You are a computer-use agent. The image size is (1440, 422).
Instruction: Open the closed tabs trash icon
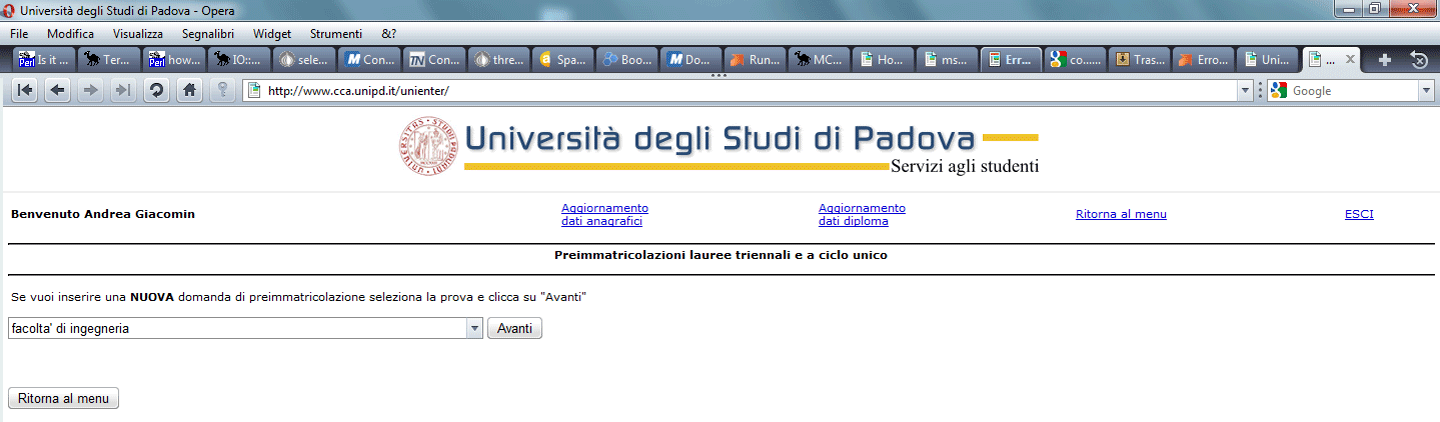pos(1418,59)
